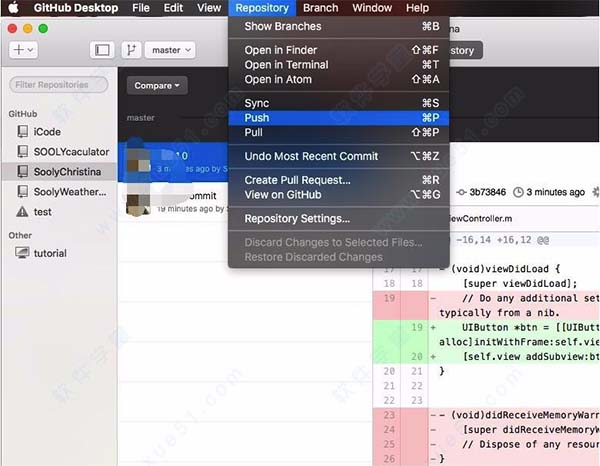The width and height of the screenshot is (600, 466).
Task: Open the Apple menu
Action: pos(13,8)
